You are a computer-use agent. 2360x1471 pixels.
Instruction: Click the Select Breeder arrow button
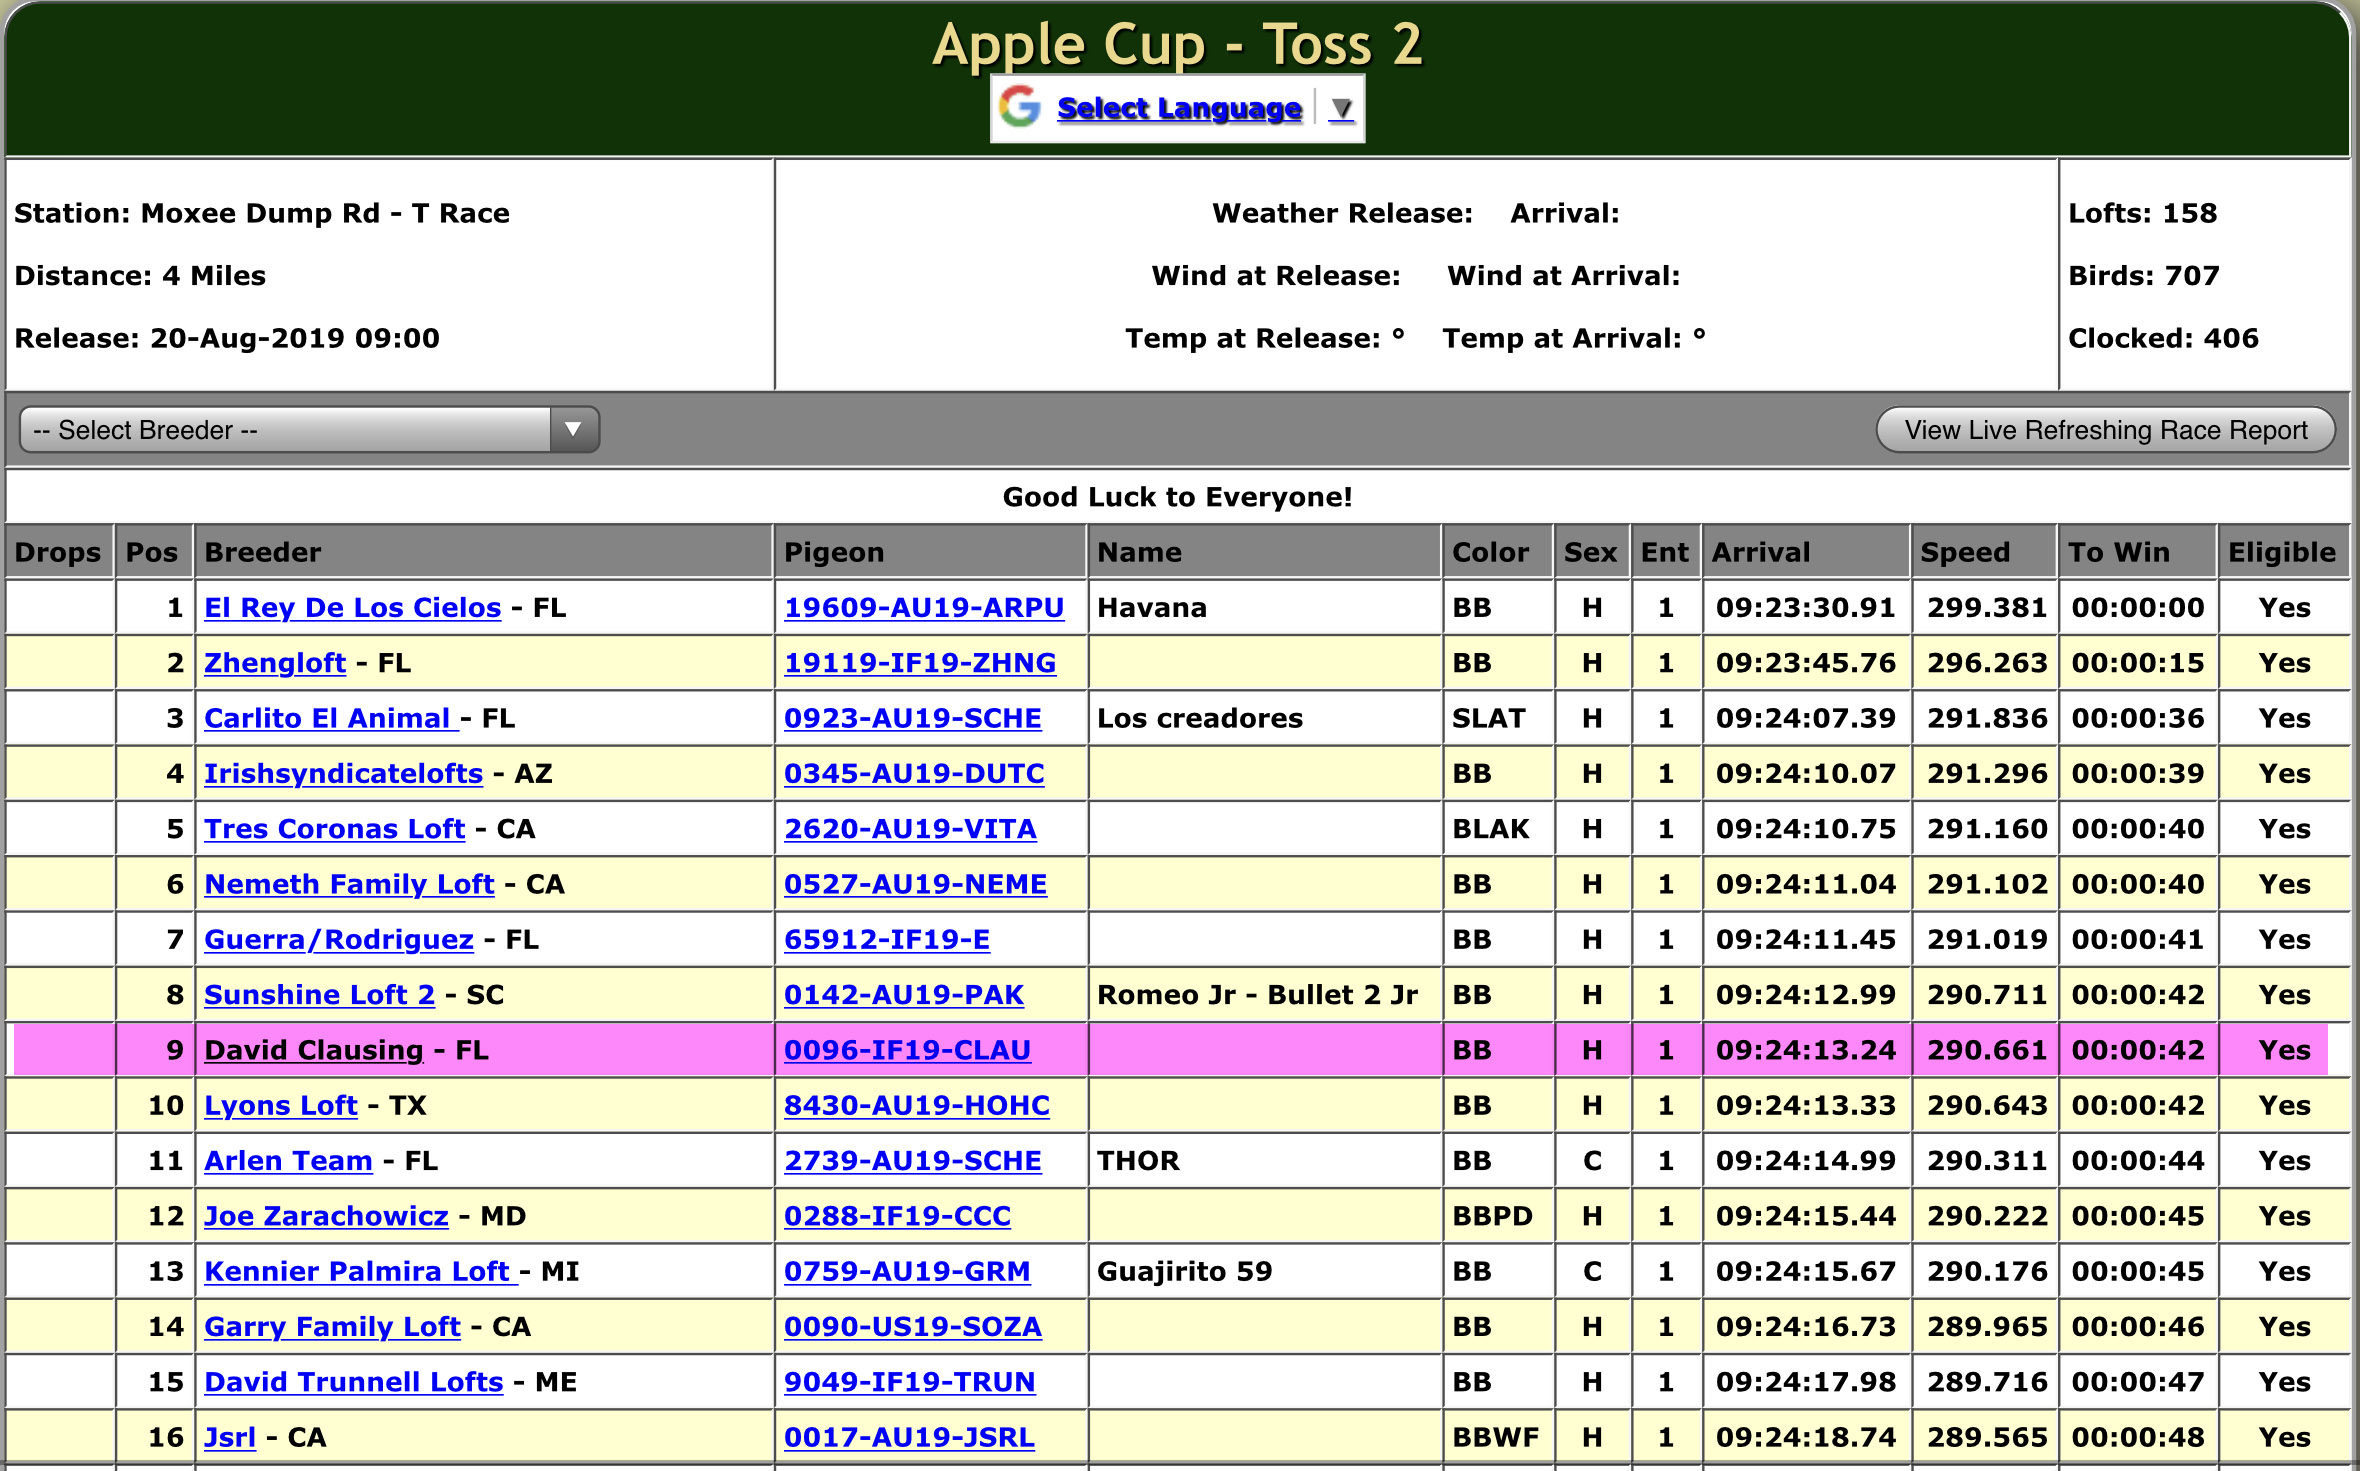pyautogui.click(x=573, y=430)
